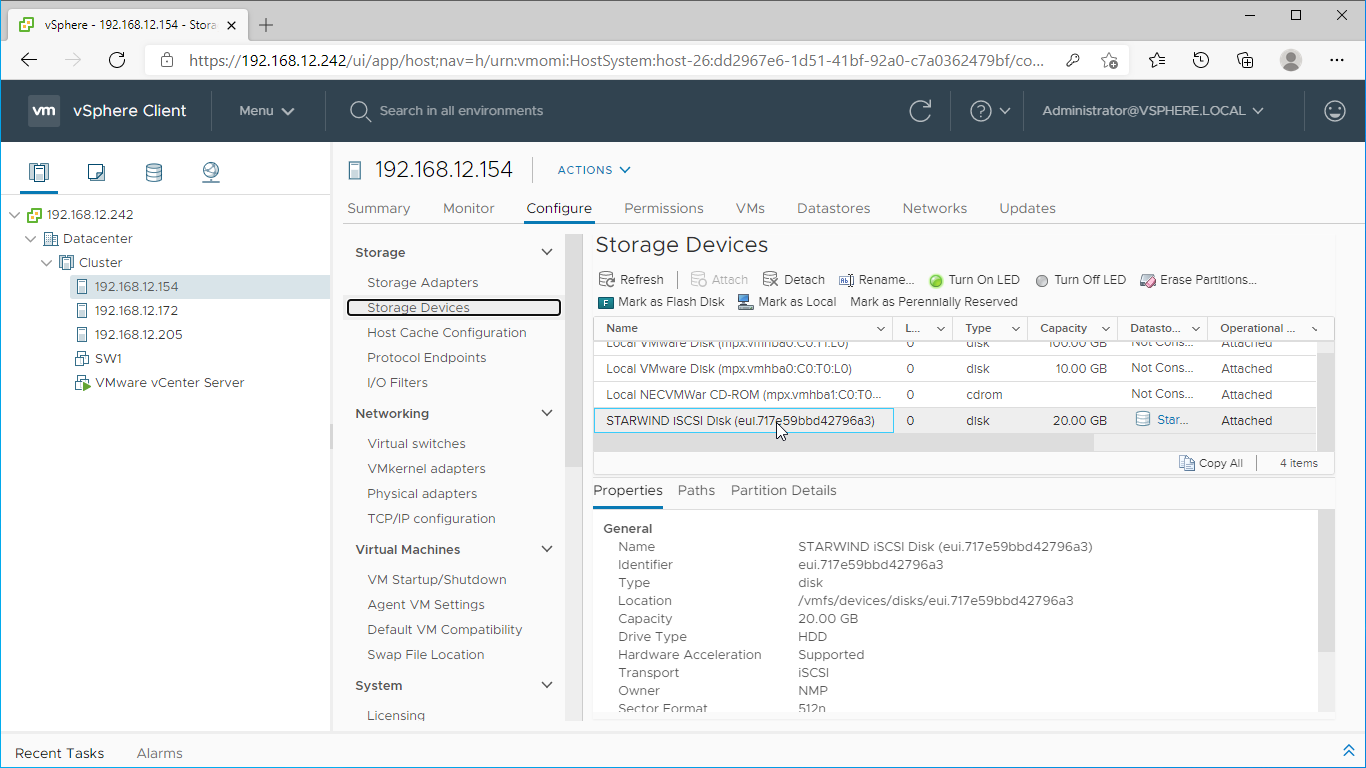The image size is (1366, 768).
Task: Open VMkernel adapters settings
Action: click(x=426, y=469)
